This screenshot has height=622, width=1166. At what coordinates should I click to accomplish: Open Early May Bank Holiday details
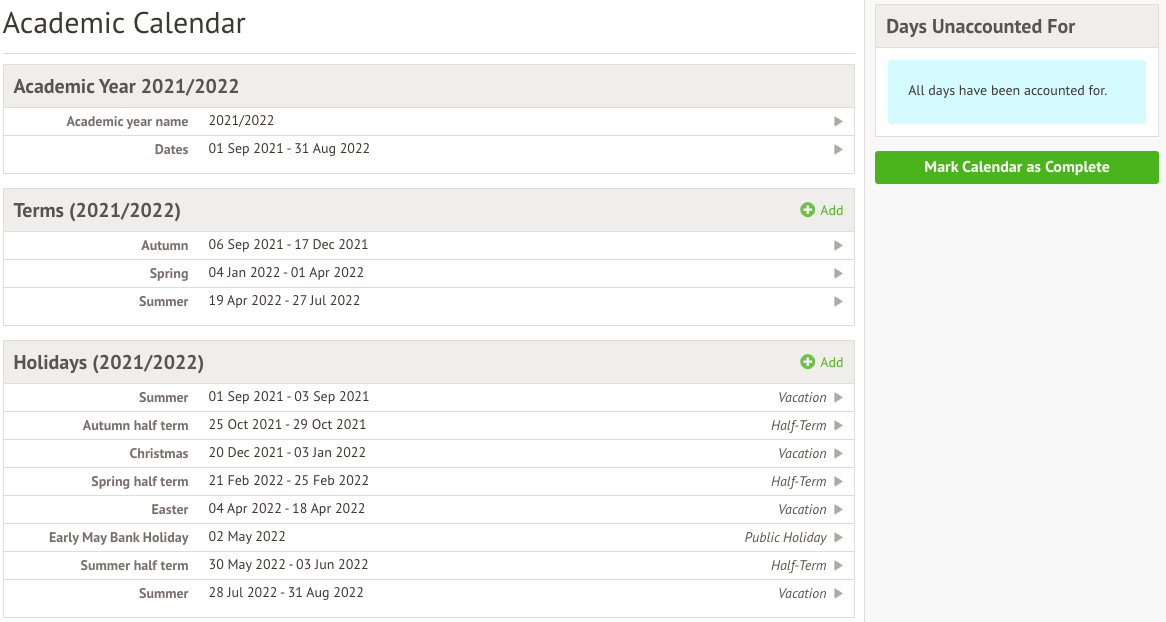coord(838,537)
